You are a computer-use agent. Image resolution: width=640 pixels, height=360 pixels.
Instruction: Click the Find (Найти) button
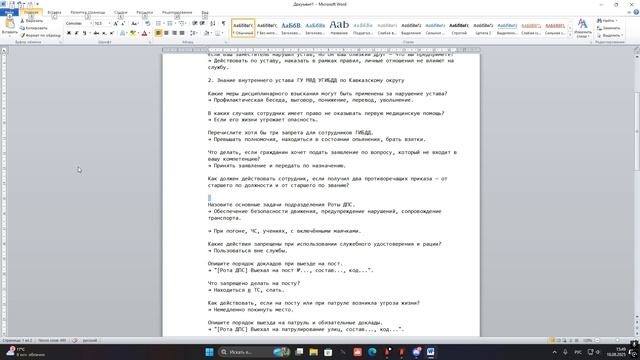click(x=607, y=20)
